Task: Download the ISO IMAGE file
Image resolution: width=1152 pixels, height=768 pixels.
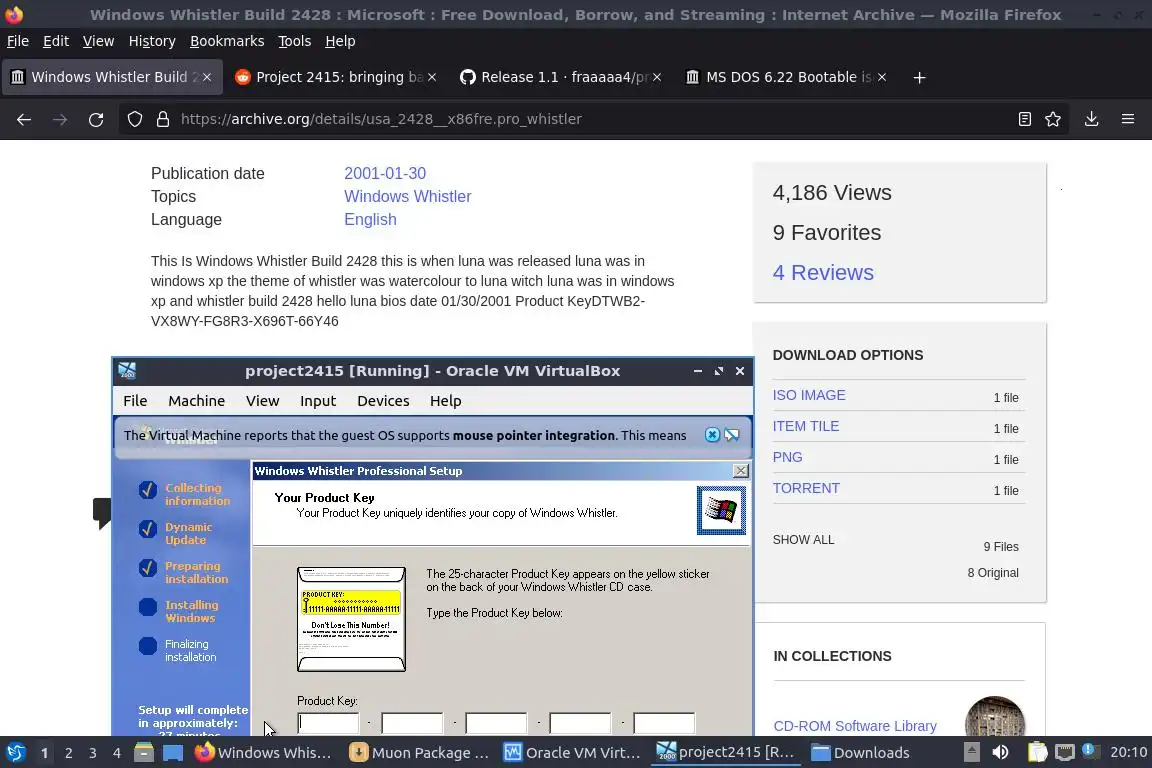Action: (809, 395)
